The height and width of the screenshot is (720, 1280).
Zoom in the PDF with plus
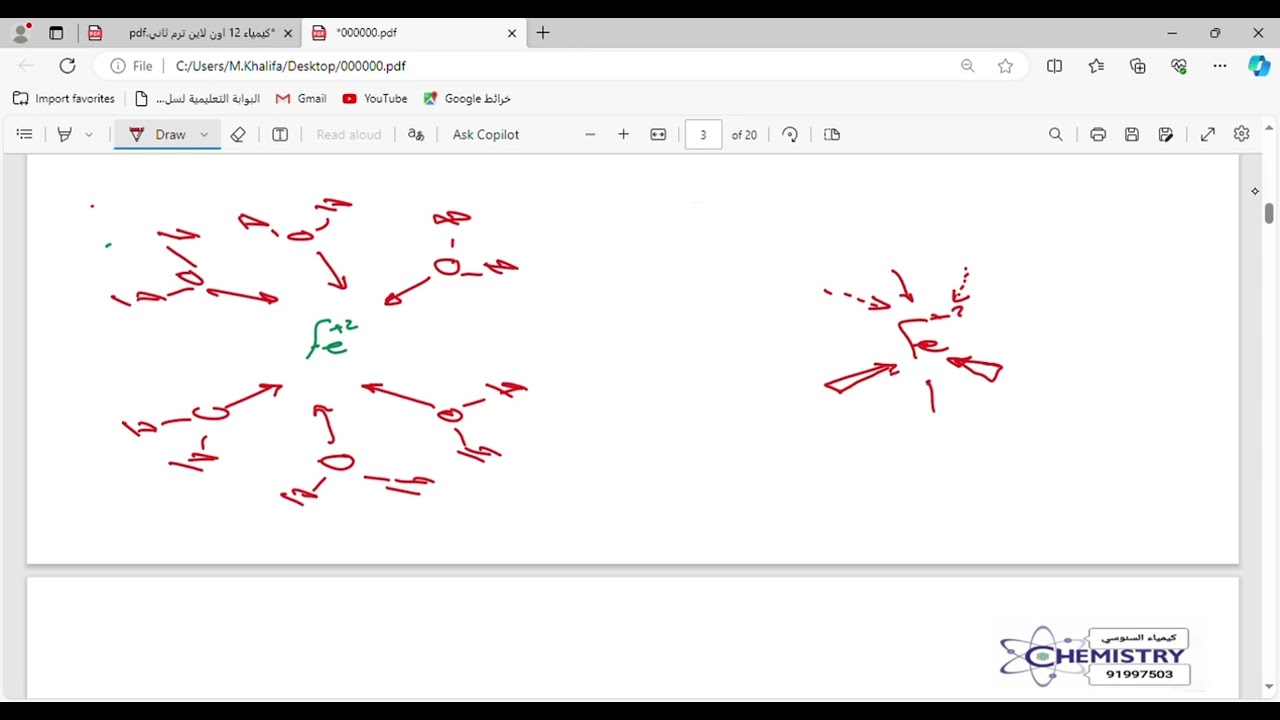coord(624,134)
